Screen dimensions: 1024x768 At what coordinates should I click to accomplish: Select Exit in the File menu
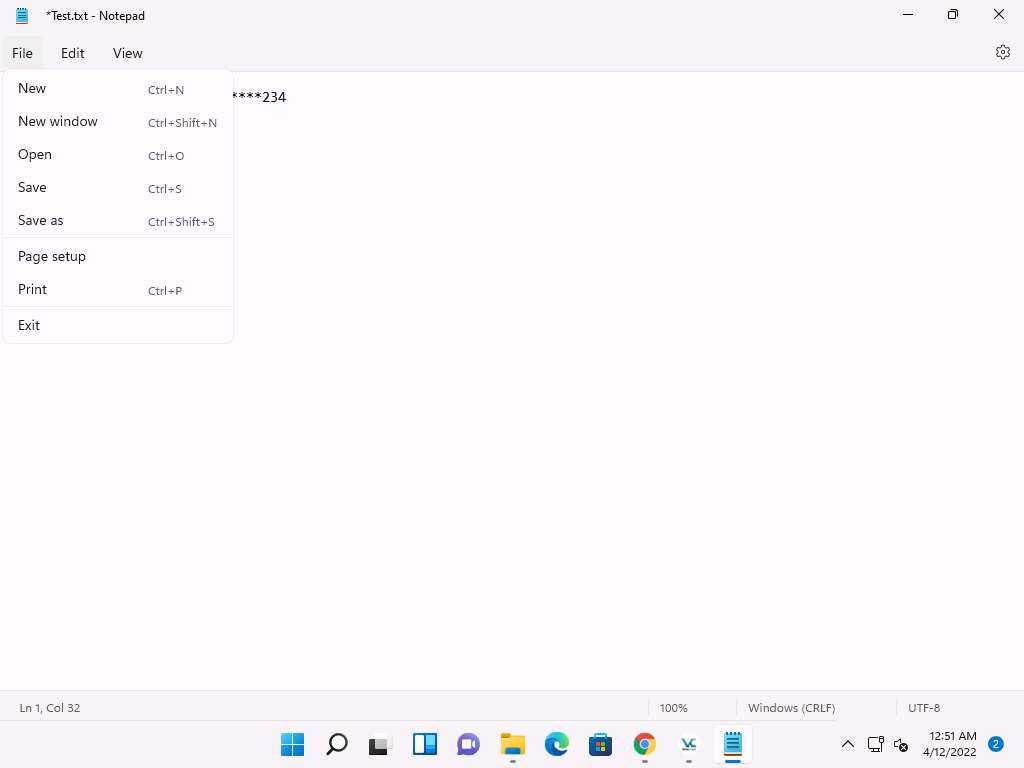coord(29,326)
